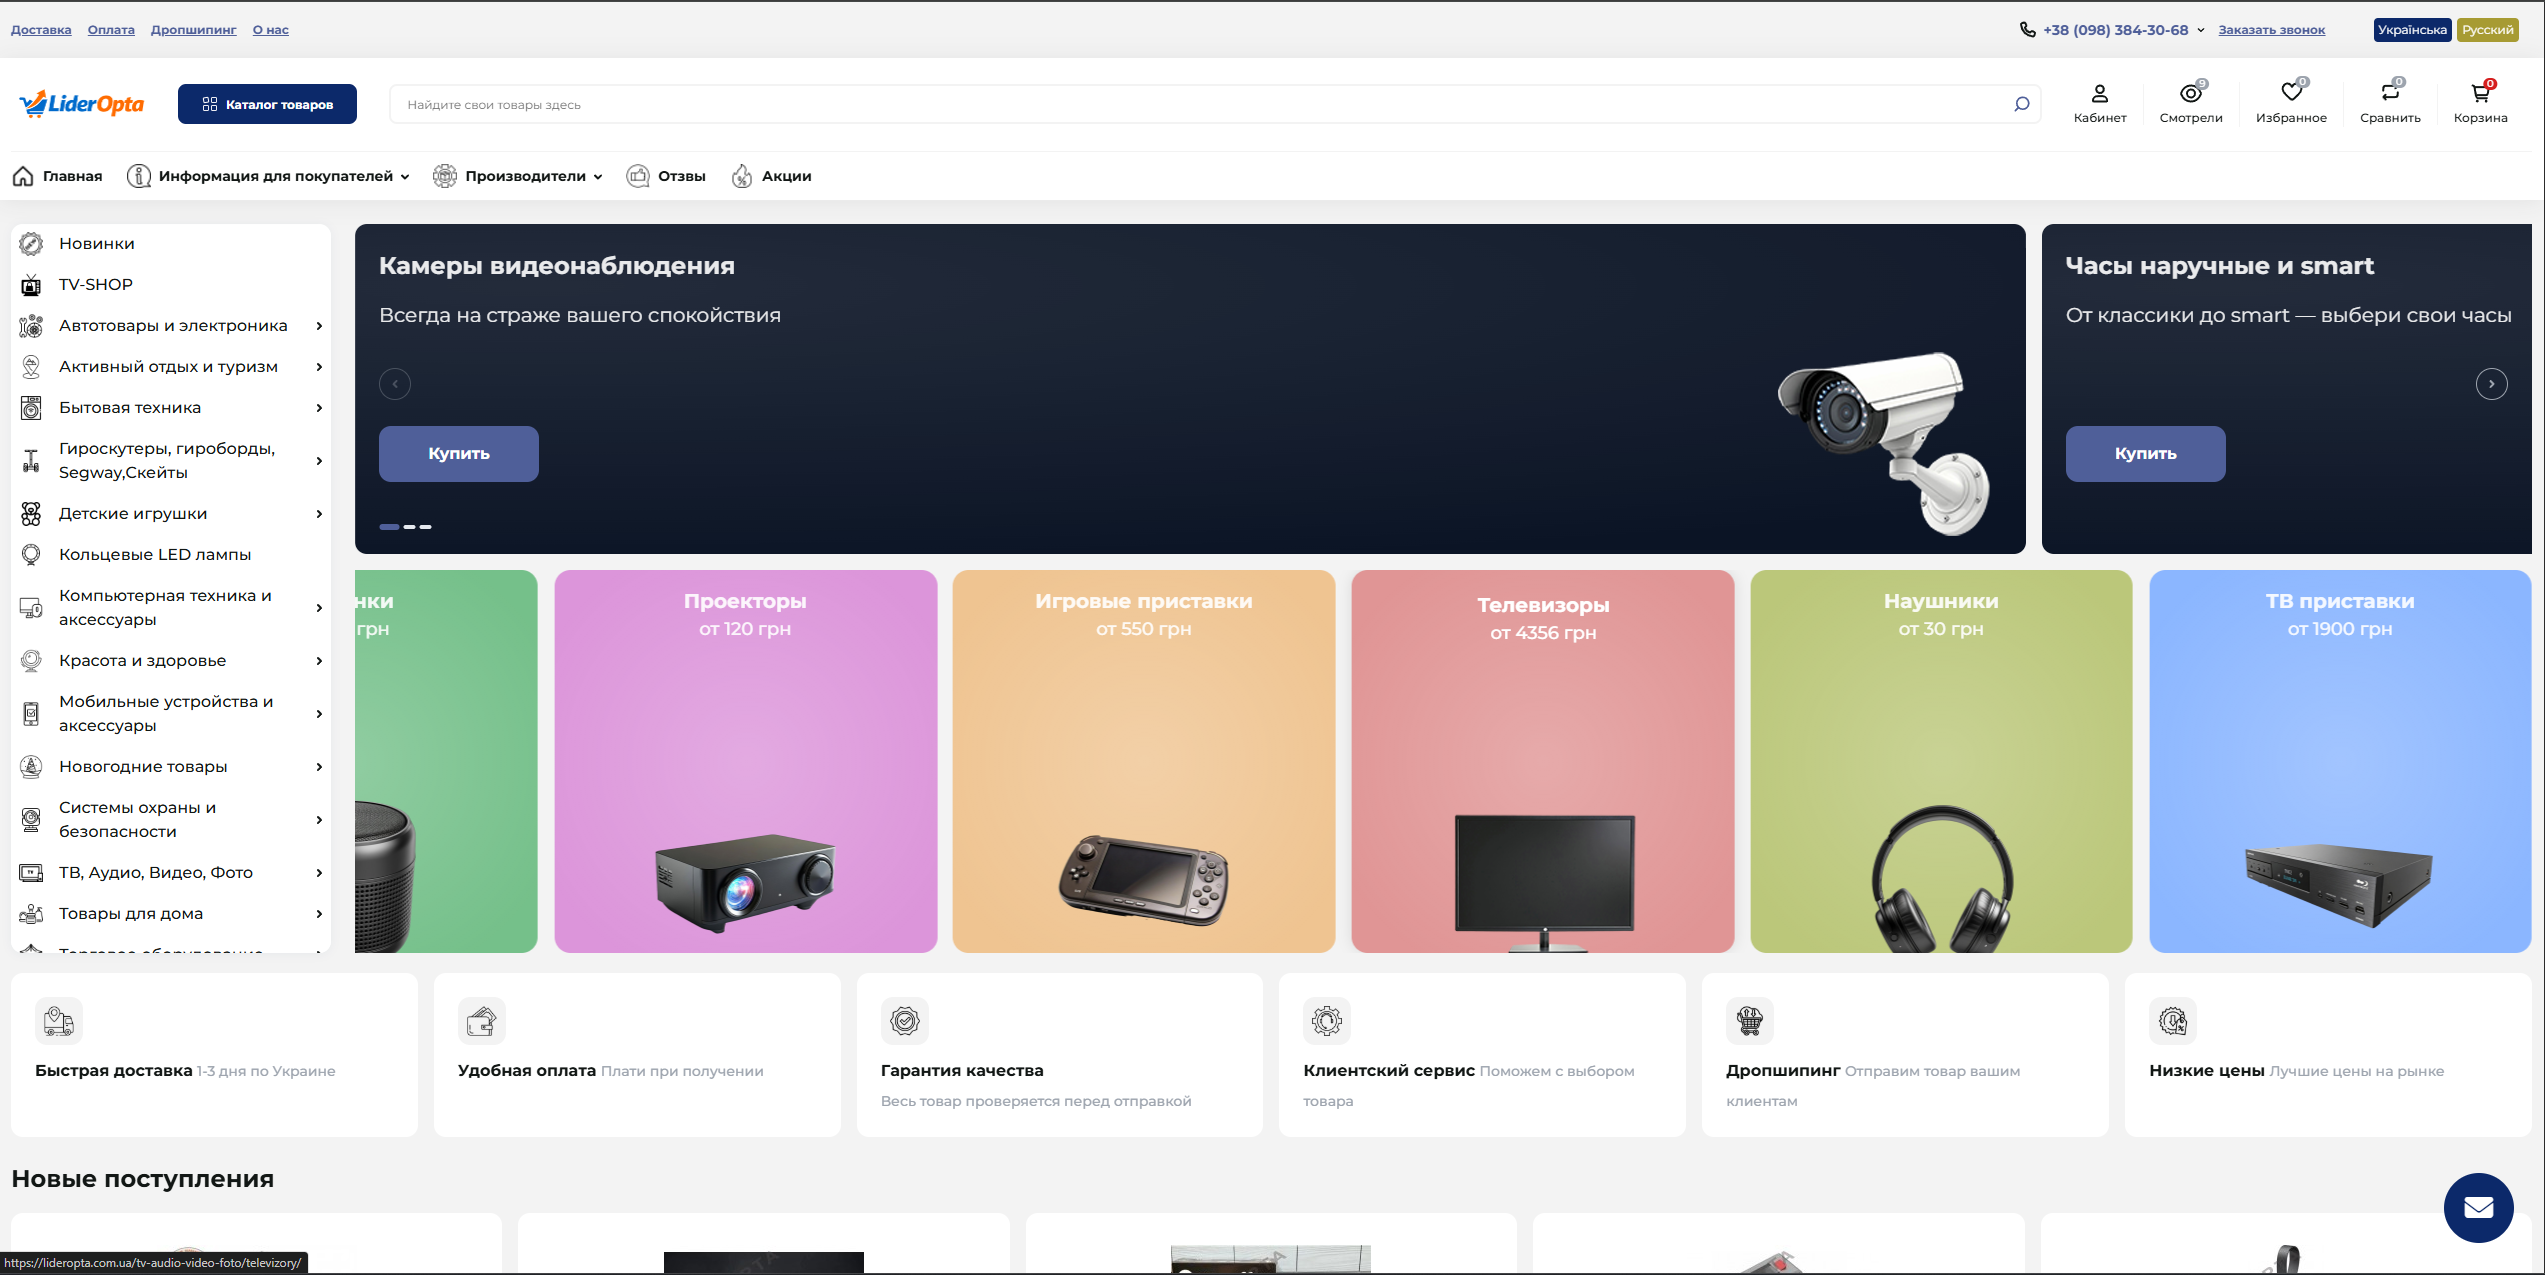Viewport: 2545px width, 1275px height.
Task: Click the Красота и здоровье sidebar icon
Action: coord(31,661)
